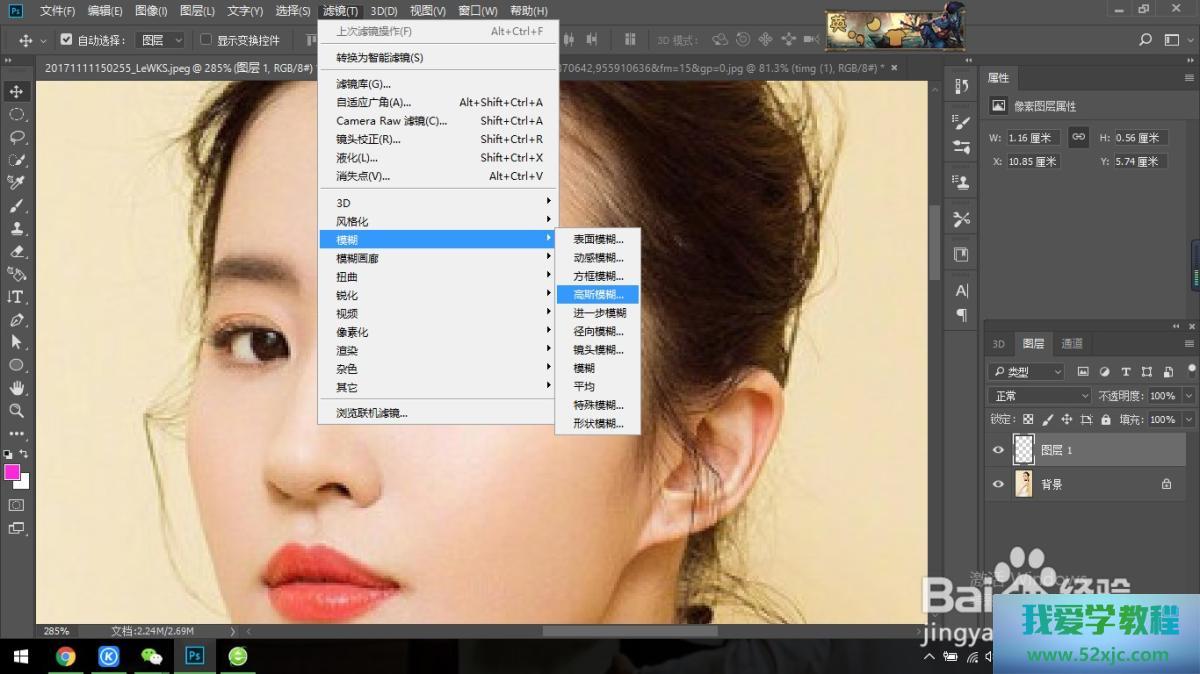Select the Hand tool
This screenshot has height=674, width=1200.
[x=16, y=388]
